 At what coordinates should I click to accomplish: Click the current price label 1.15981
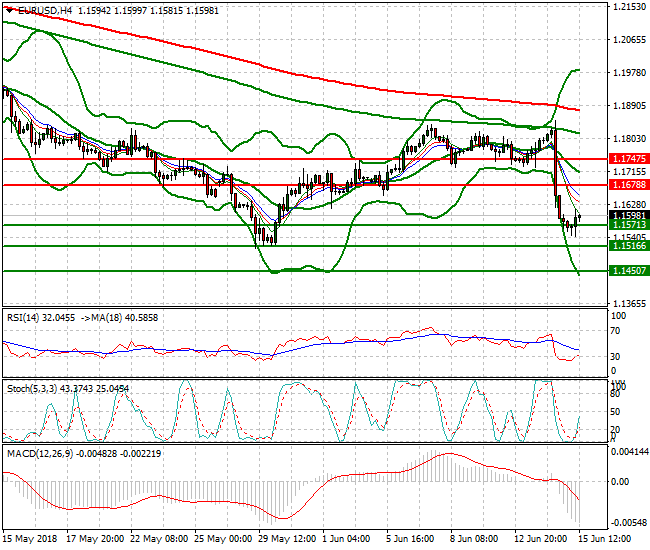(629, 215)
